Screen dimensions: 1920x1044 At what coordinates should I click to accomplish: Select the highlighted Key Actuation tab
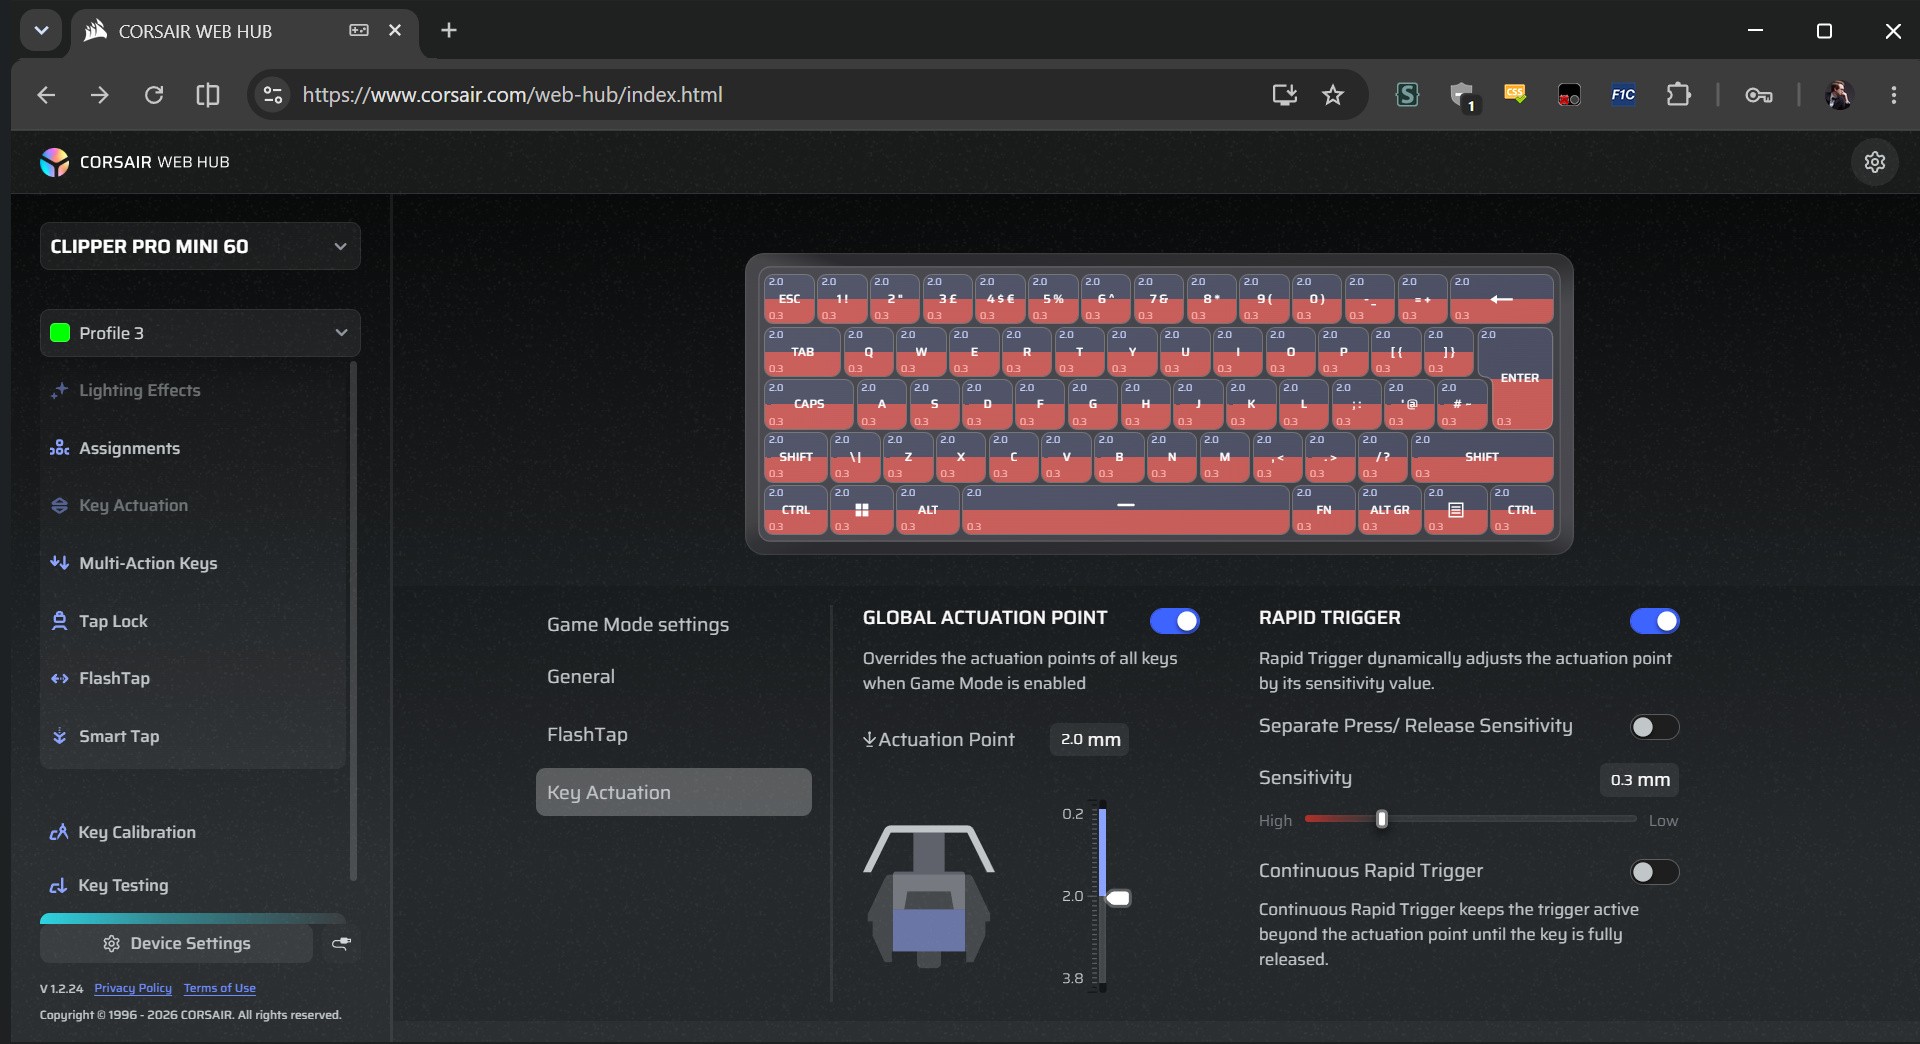pyautogui.click(x=674, y=792)
